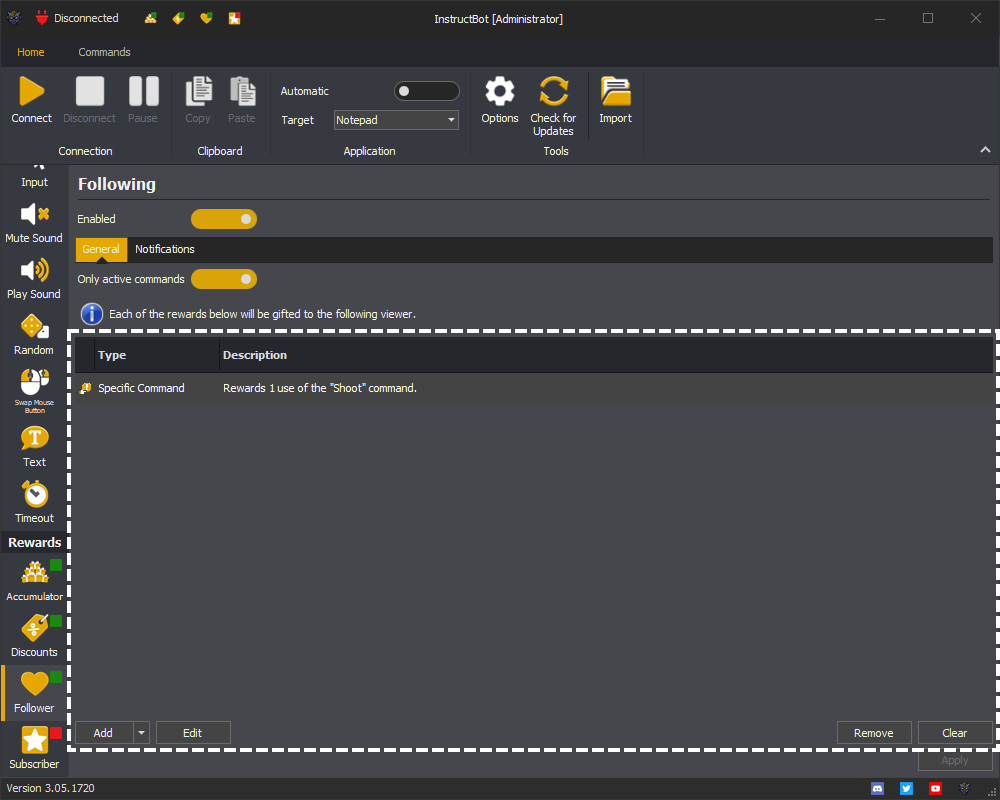Click the Apply button
This screenshot has width=1000, height=800.
955,760
